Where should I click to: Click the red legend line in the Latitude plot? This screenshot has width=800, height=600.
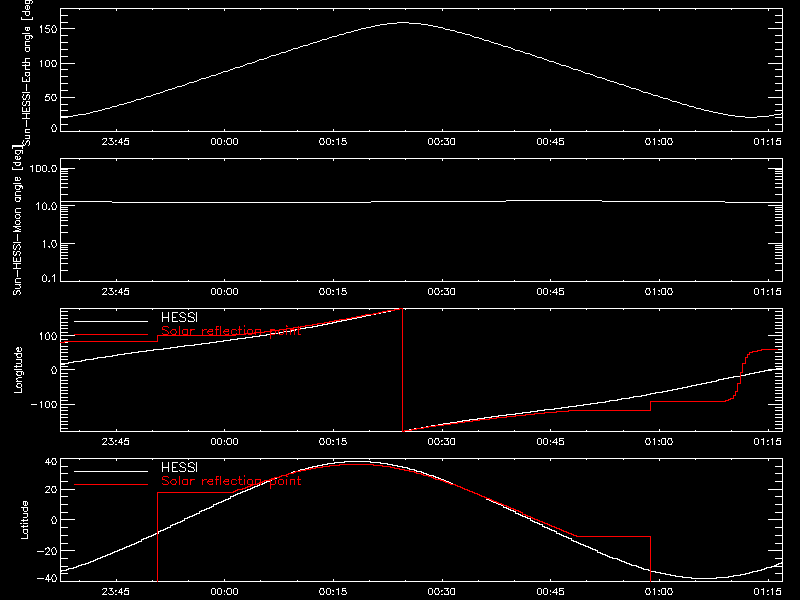111,485
